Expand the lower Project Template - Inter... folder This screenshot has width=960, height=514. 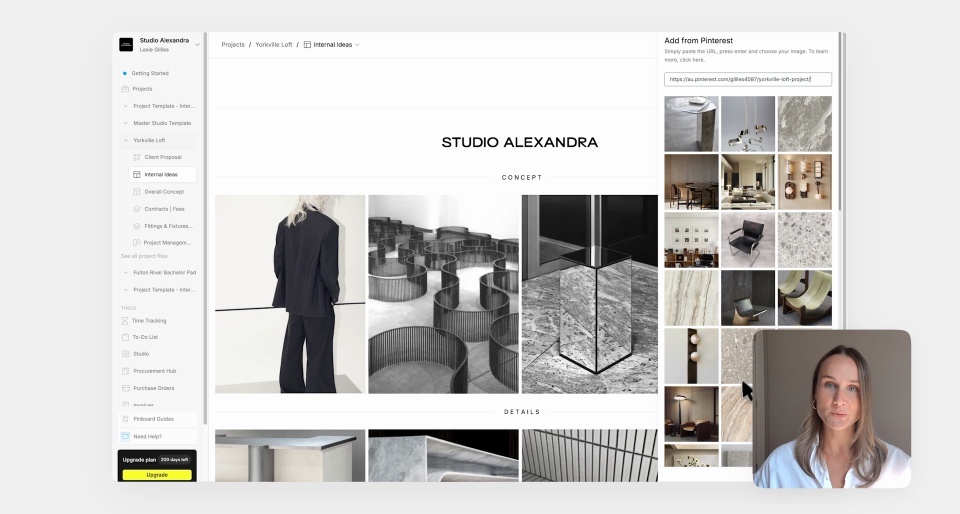126,289
